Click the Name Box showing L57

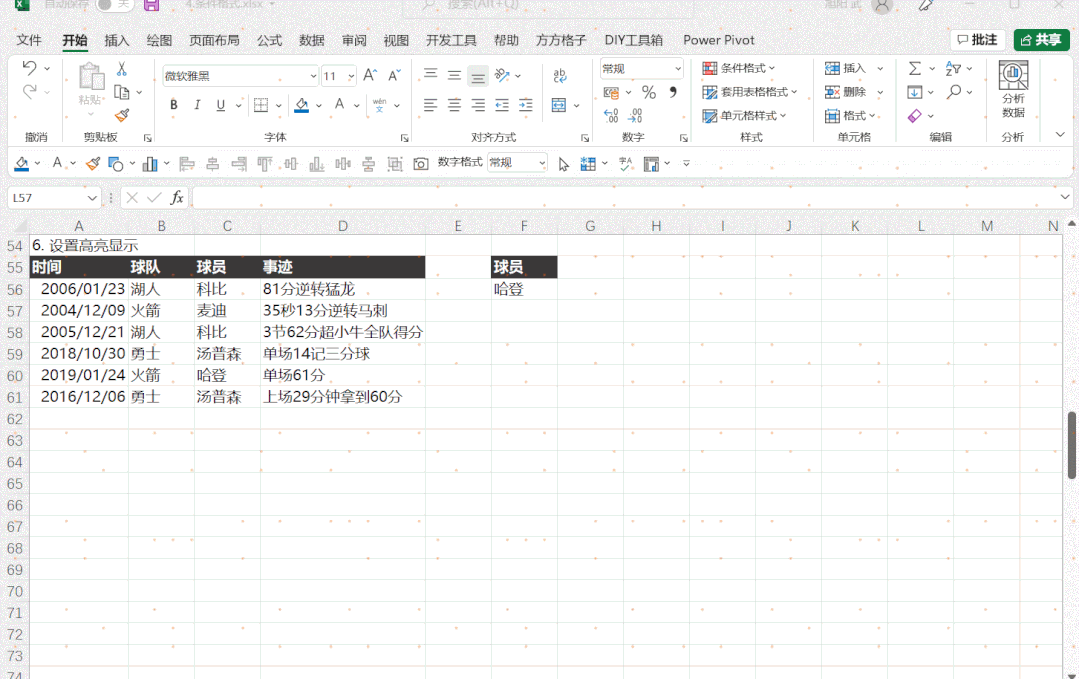pyautogui.click(x=54, y=198)
